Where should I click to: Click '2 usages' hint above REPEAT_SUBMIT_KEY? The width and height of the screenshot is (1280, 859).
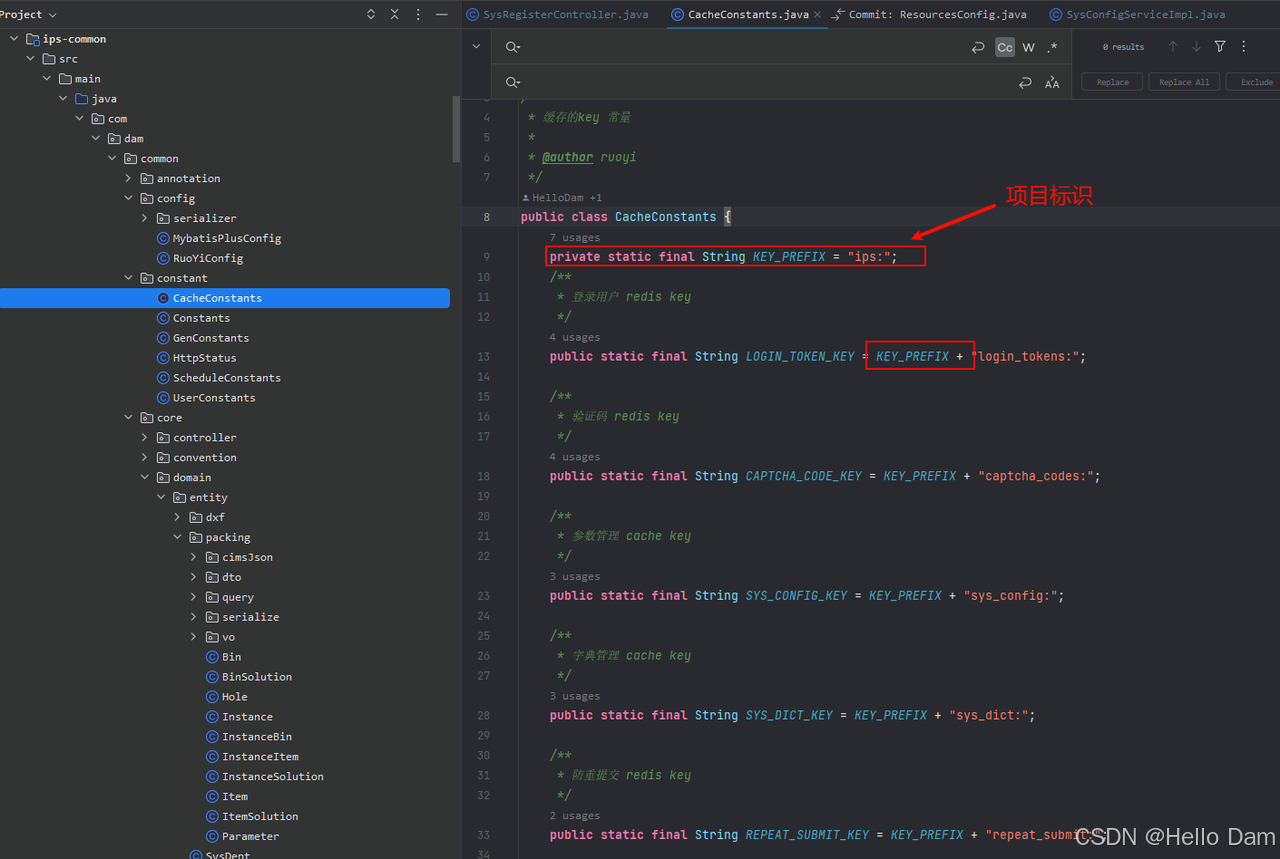point(574,816)
